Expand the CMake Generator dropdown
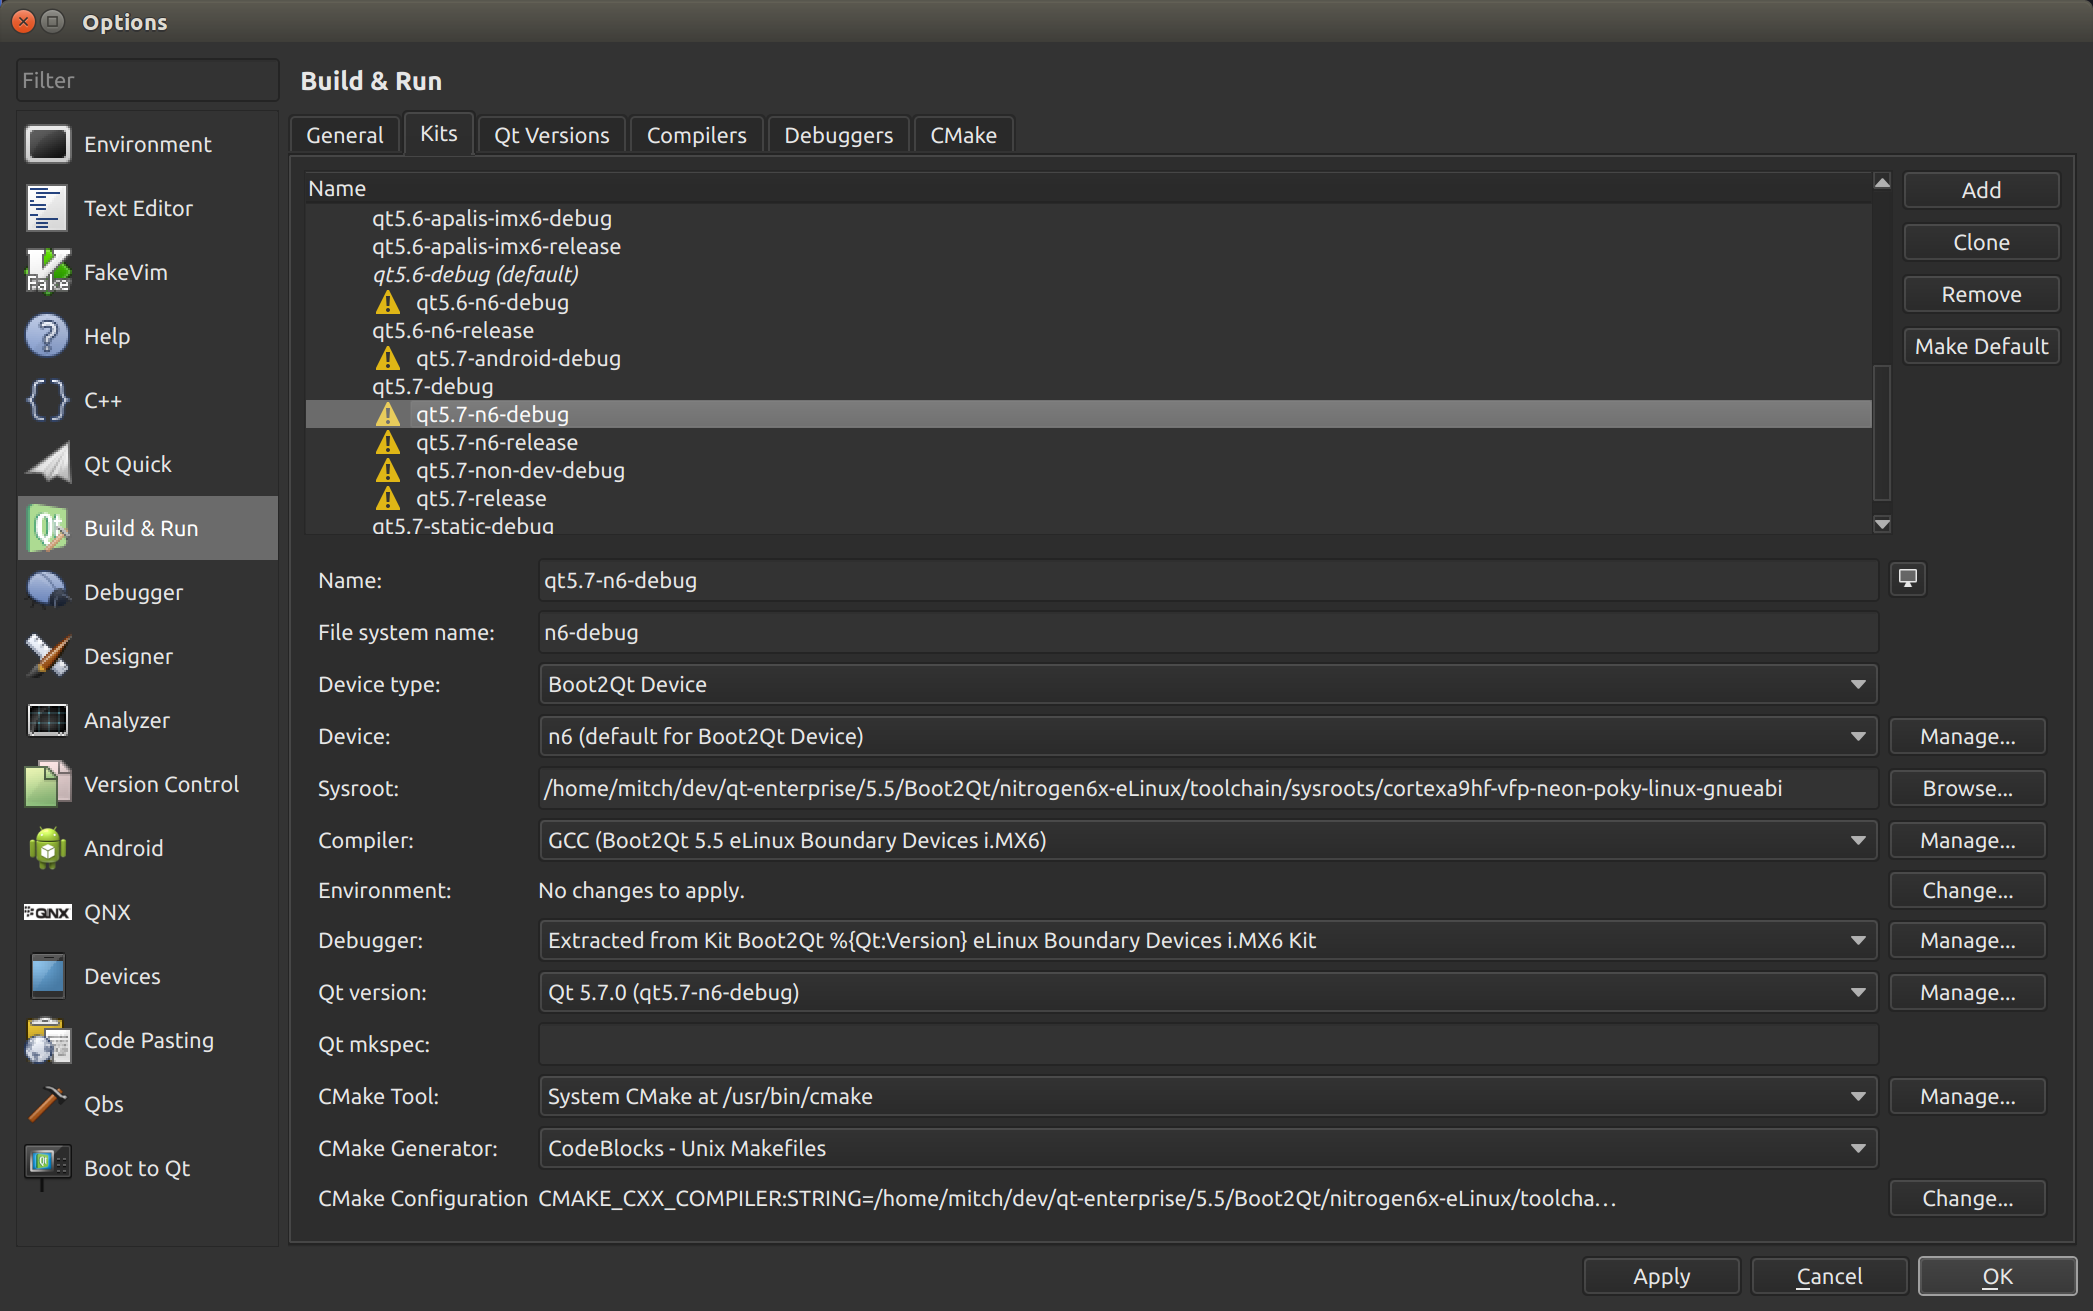This screenshot has height=1311, width=2093. 1206,1148
